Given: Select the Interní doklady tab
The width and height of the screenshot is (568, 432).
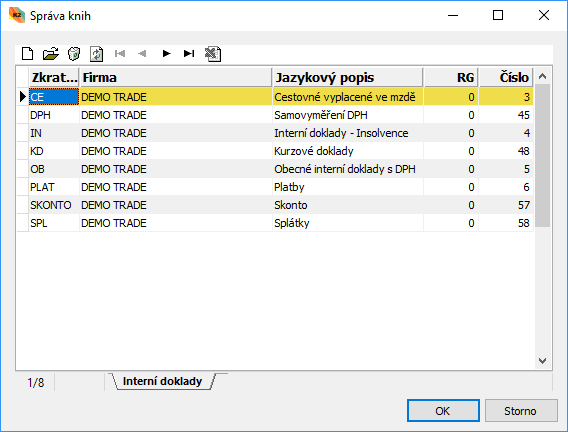Looking at the screenshot, I should pos(162,381).
